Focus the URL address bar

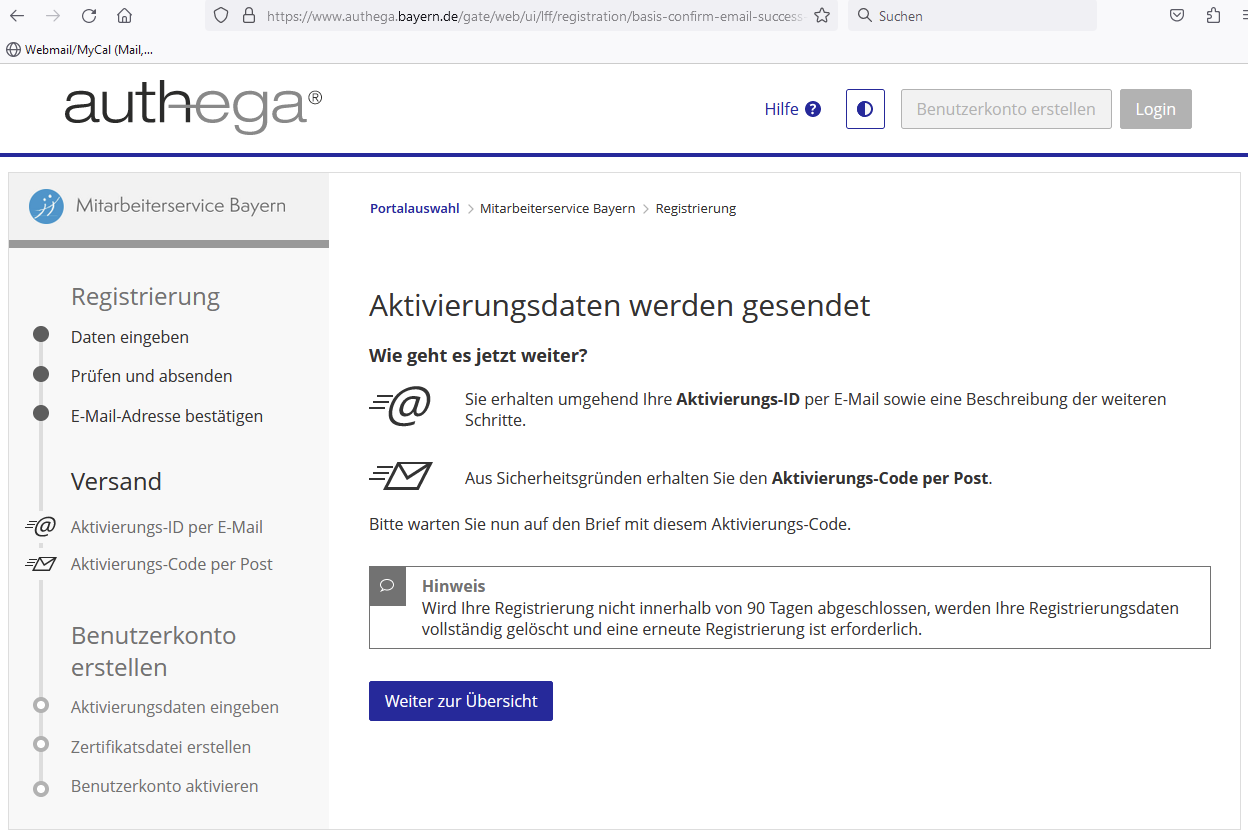click(x=530, y=16)
